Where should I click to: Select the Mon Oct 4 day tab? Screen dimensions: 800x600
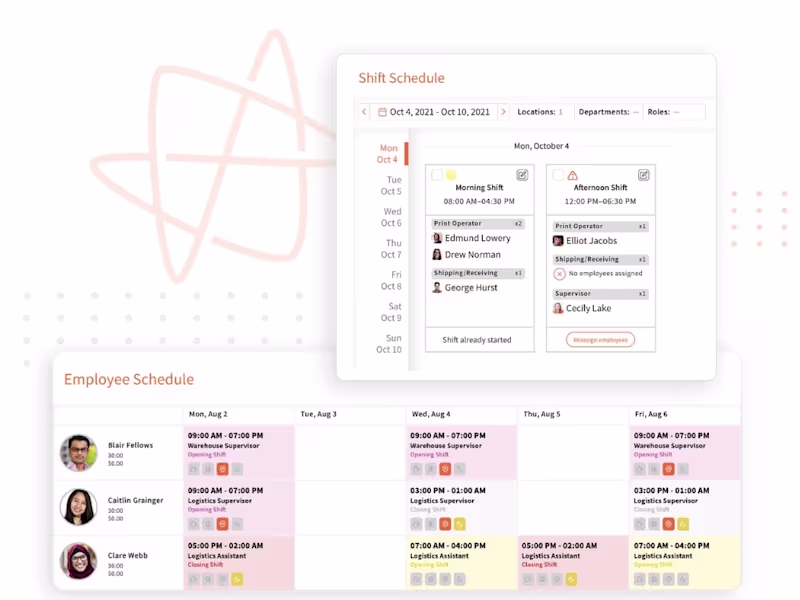pyautogui.click(x=388, y=154)
